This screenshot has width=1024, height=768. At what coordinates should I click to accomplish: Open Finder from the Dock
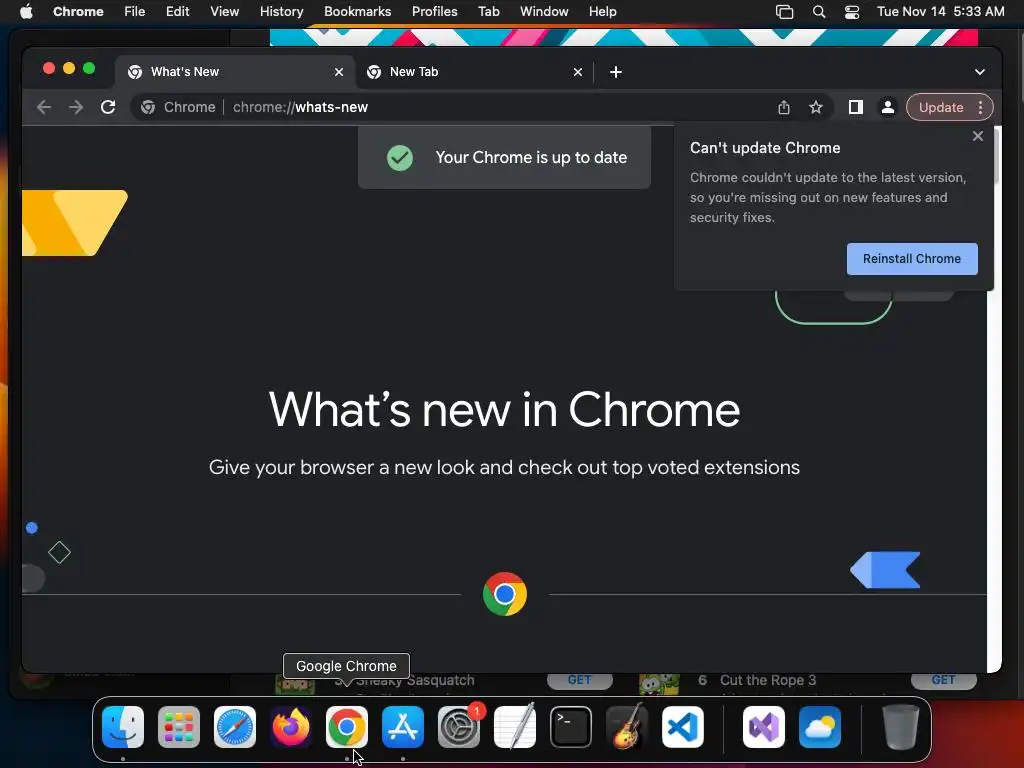point(123,727)
